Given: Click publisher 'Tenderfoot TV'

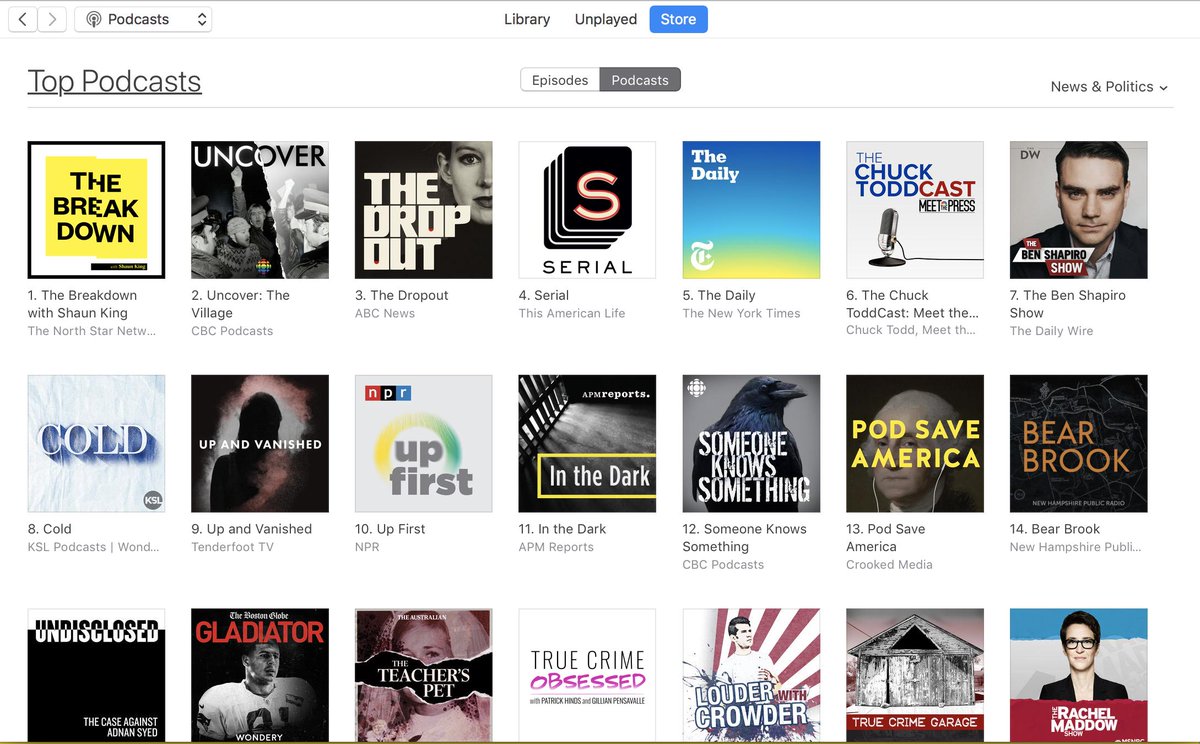Looking at the screenshot, I should pyautogui.click(x=232, y=547).
